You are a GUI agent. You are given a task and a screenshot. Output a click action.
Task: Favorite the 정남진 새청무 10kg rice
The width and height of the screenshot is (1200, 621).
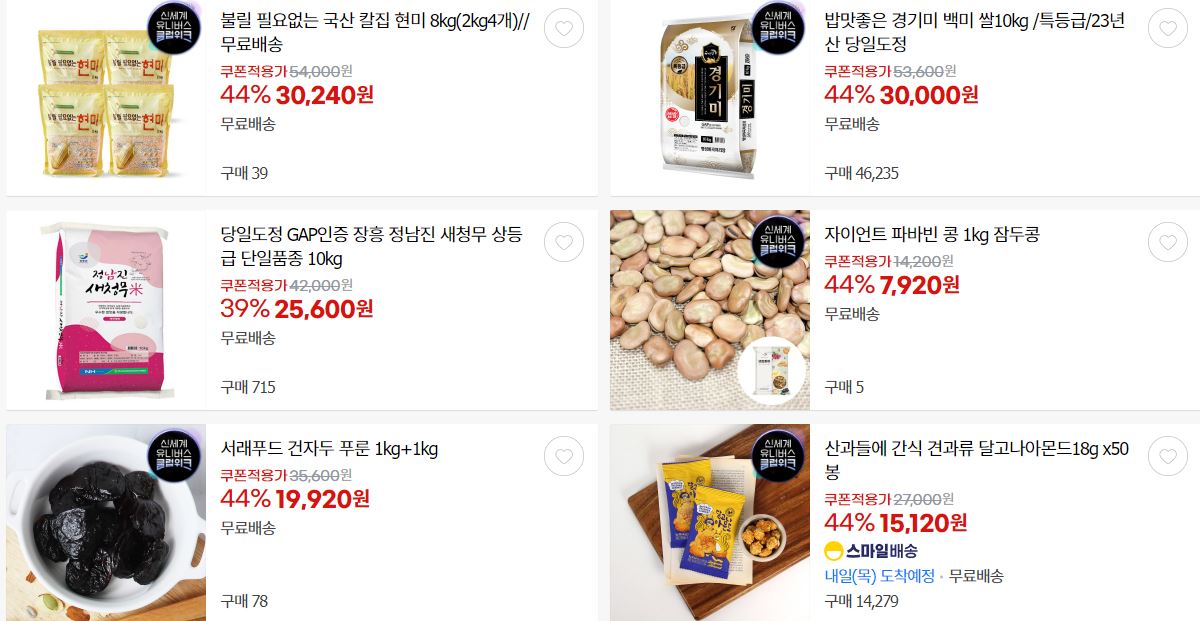tap(564, 242)
